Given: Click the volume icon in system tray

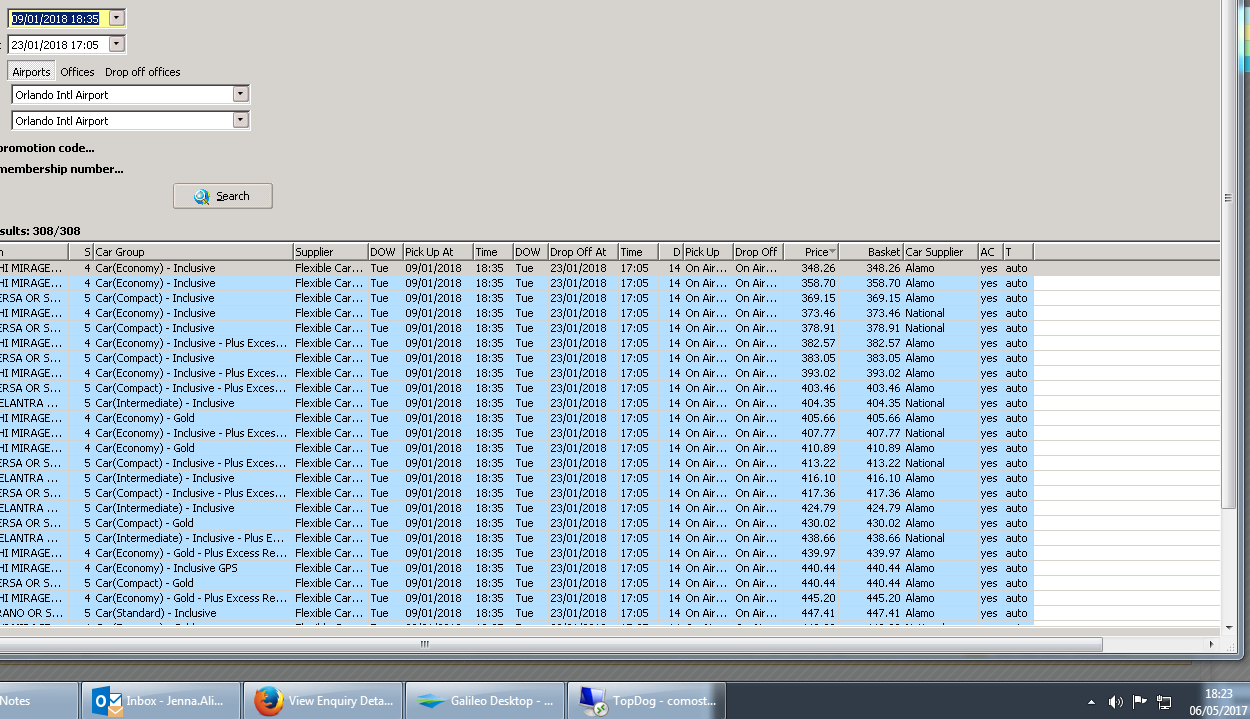Looking at the screenshot, I should tap(1115, 702).
